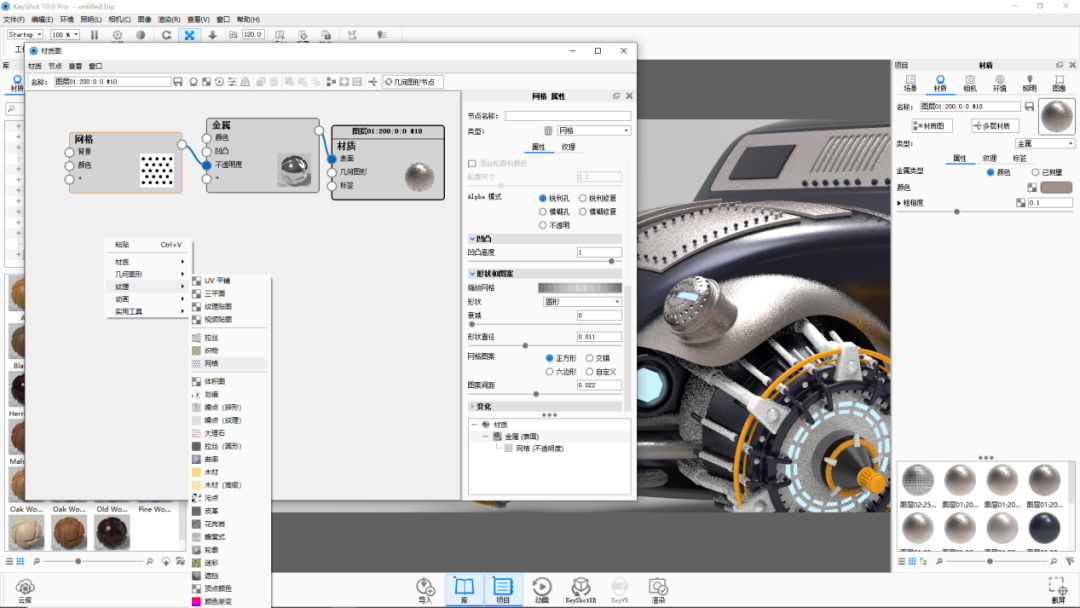The height and width of the screenshot is (608, 1080).
Task: Select the 模糊孔 Alpha mode radio button
Action: click(x=543, y=212)
